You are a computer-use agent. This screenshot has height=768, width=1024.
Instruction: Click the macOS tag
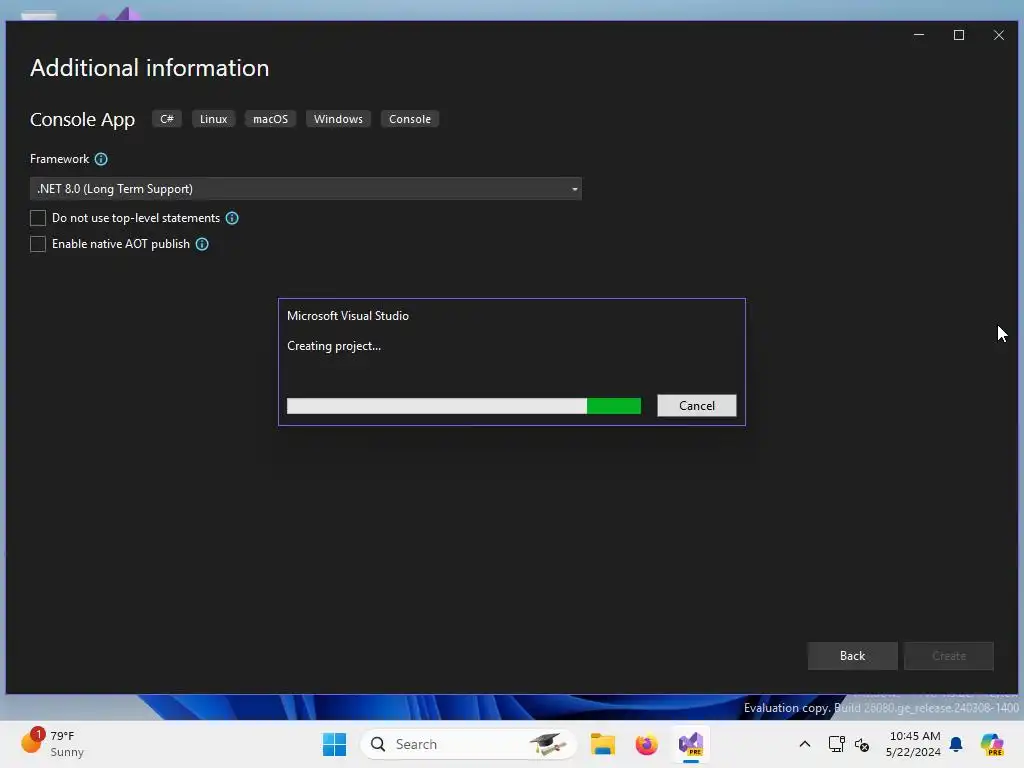click(270, 119)
